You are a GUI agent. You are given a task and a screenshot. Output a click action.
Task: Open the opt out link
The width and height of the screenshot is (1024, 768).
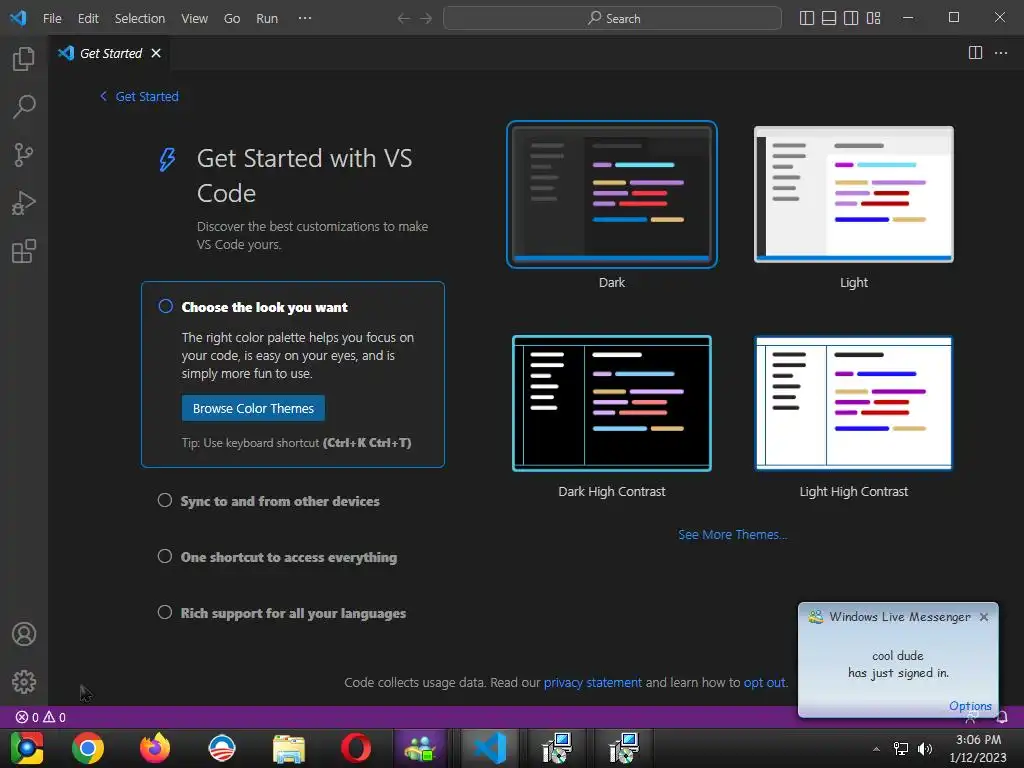pyautogui.click(x=765, y=682)
